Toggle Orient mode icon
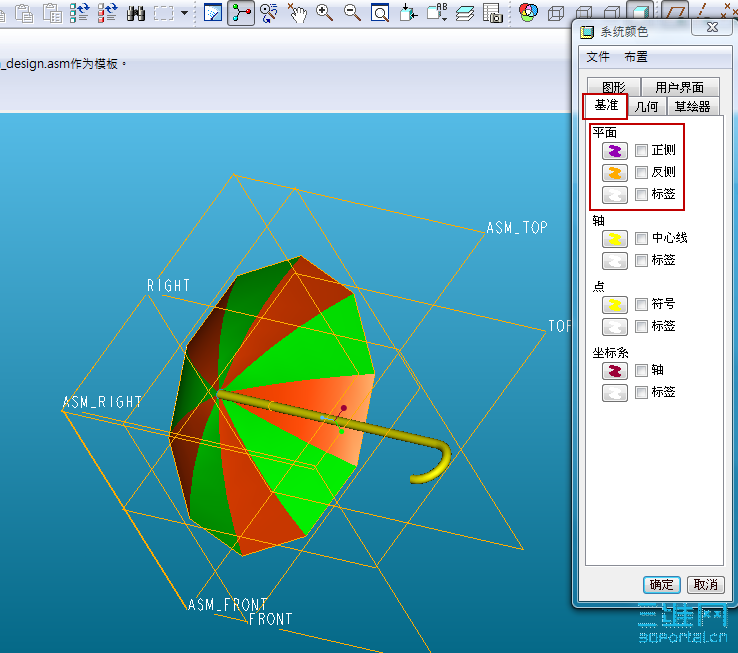Screen dimensions: 738x653 point(269,13)
